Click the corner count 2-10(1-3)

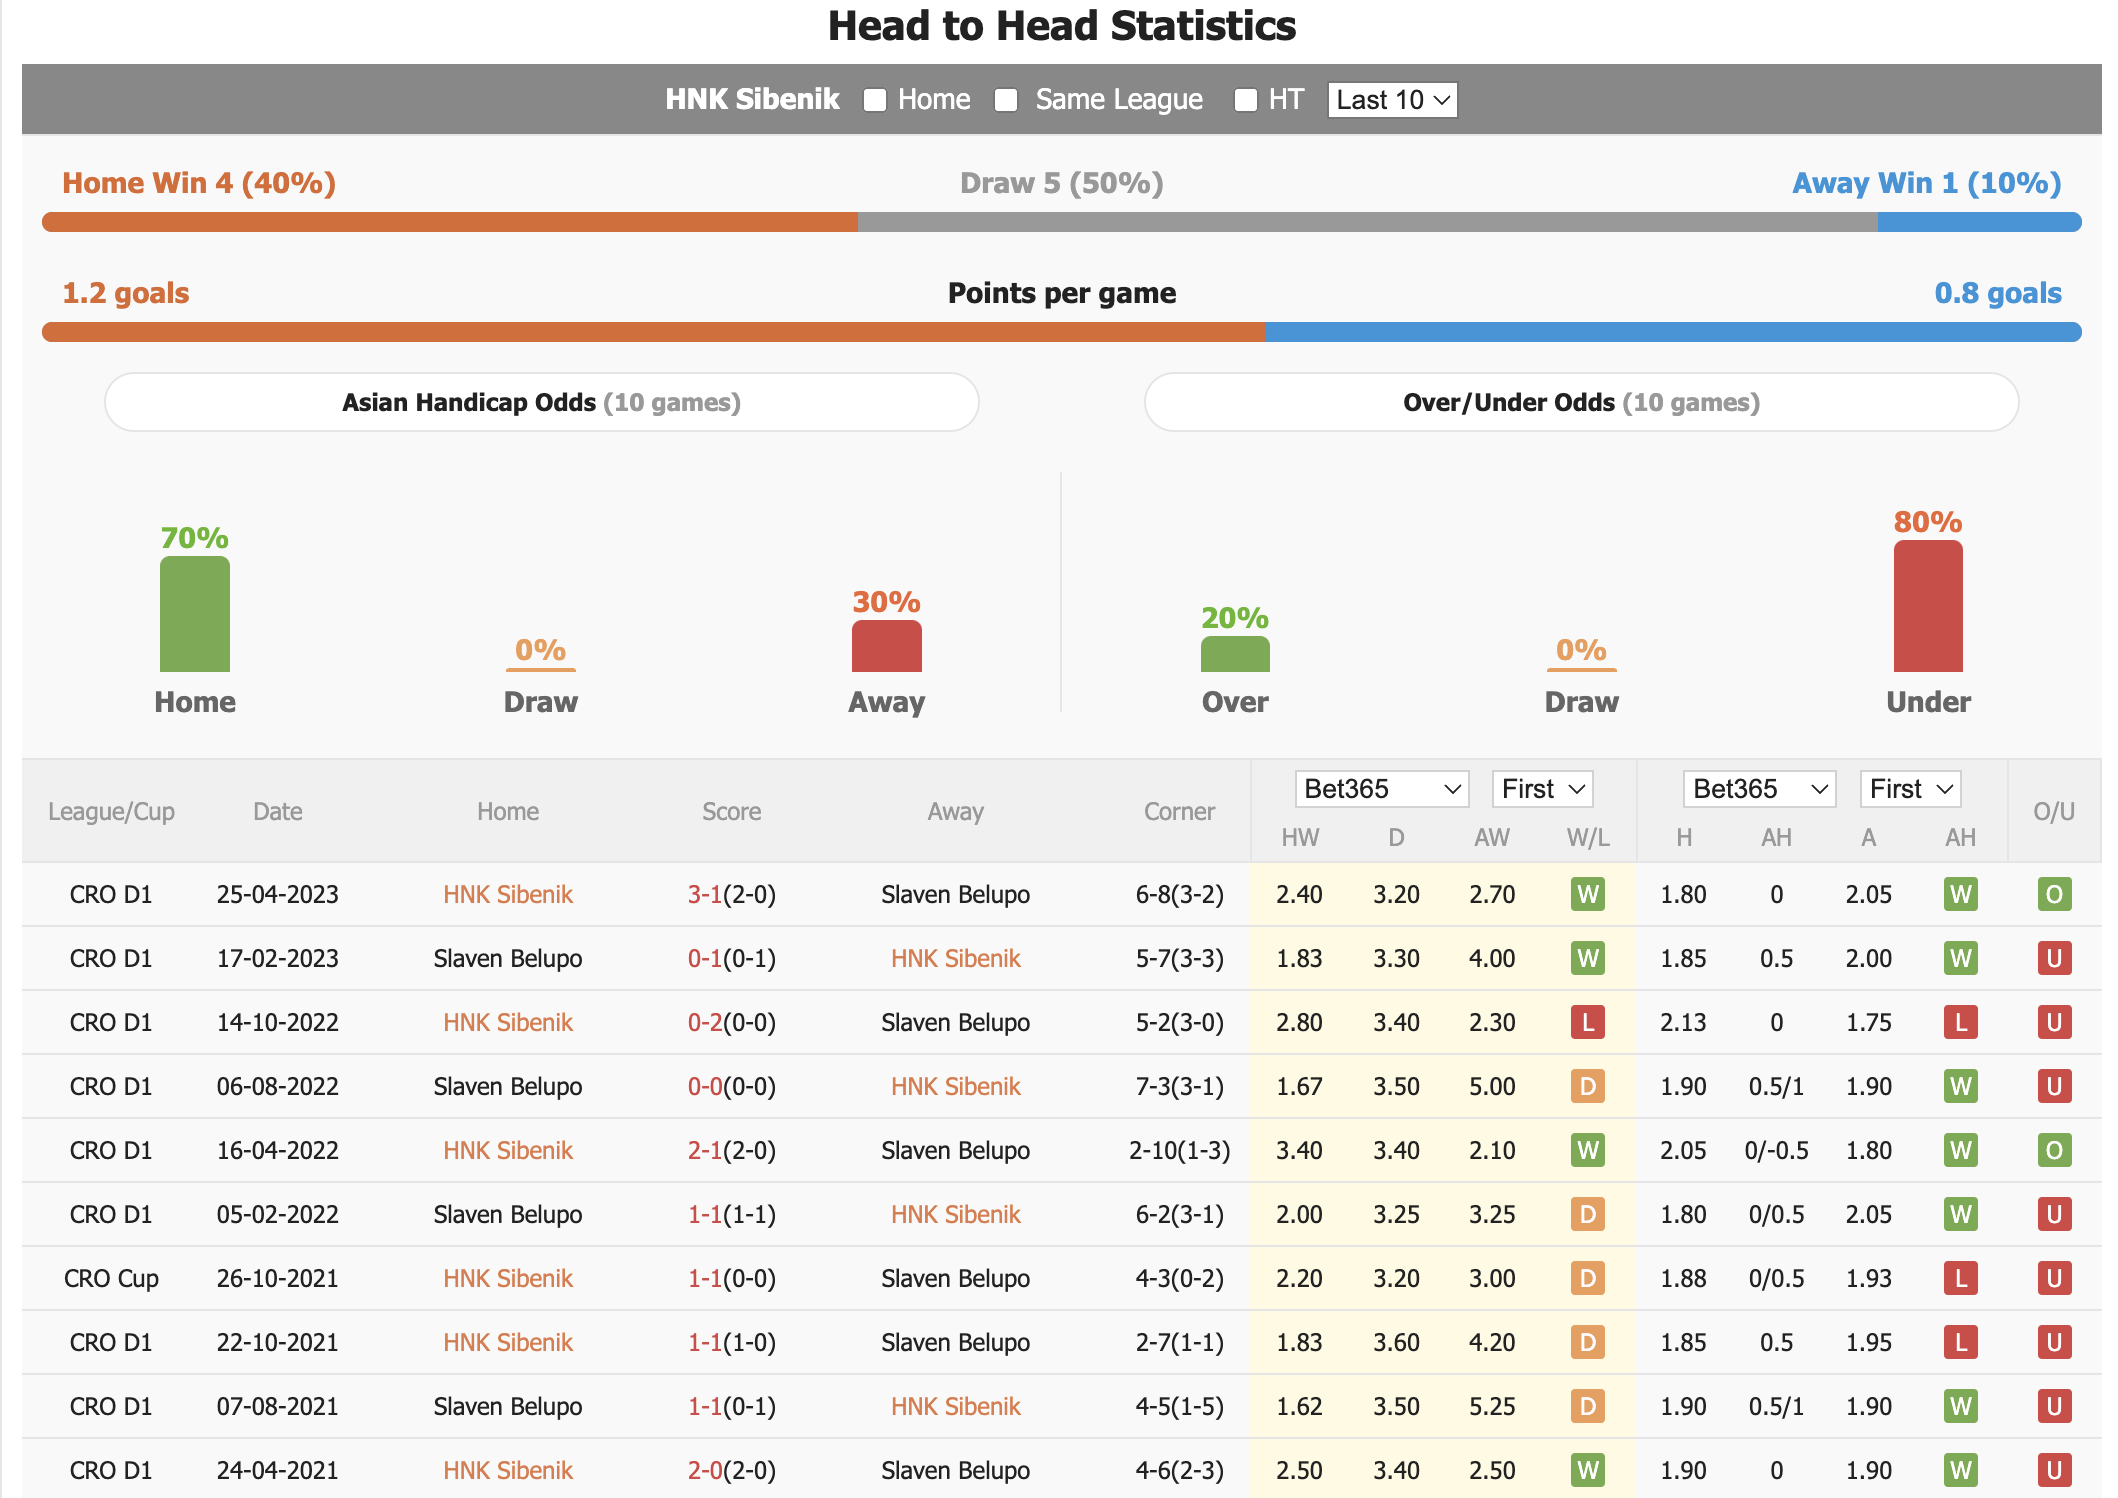[1180, 1150]
